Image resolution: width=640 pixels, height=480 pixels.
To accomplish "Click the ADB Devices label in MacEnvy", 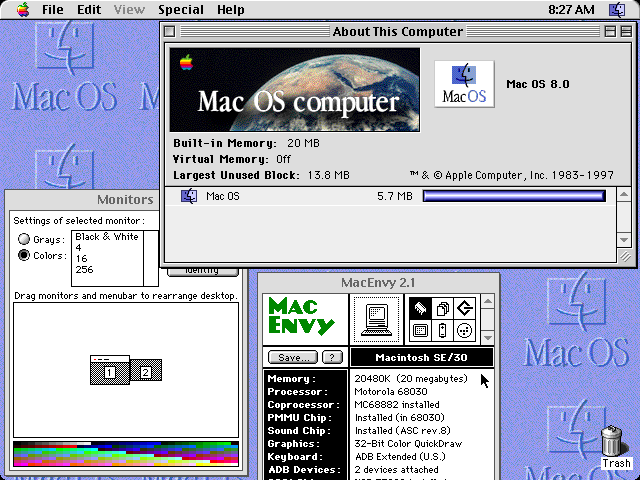I will pos(304,470).
